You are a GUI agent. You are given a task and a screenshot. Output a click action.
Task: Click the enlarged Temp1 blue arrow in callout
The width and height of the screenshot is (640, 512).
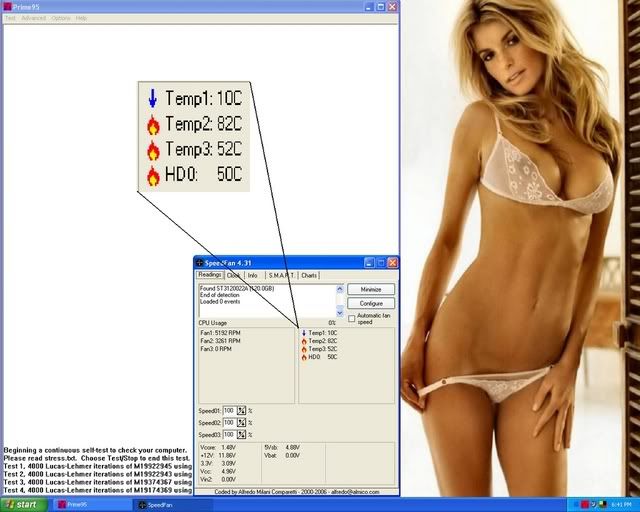click(153, 100)
